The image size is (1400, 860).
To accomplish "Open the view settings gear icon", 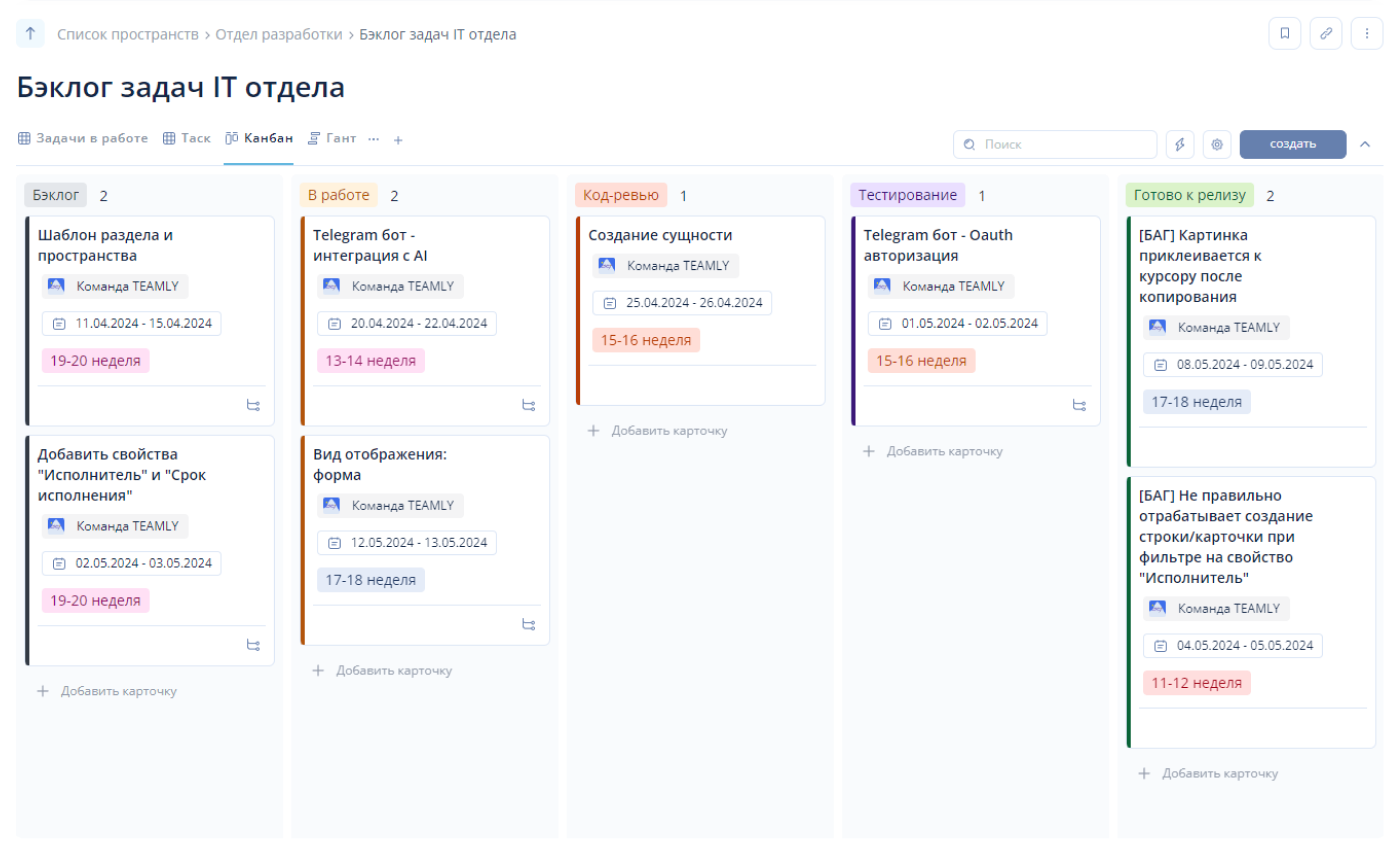I will (x=1218, y=144).
